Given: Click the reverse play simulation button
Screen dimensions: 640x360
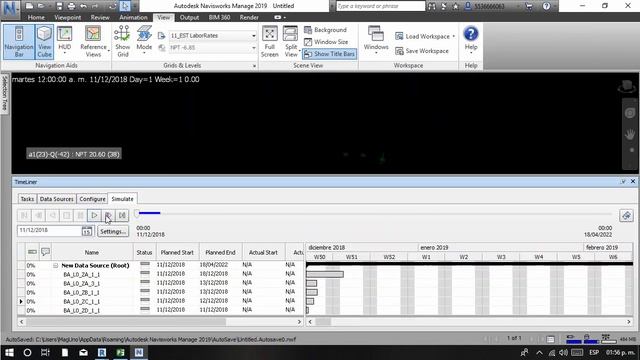Looking at the screenshot, I should [x=53, y=215].
